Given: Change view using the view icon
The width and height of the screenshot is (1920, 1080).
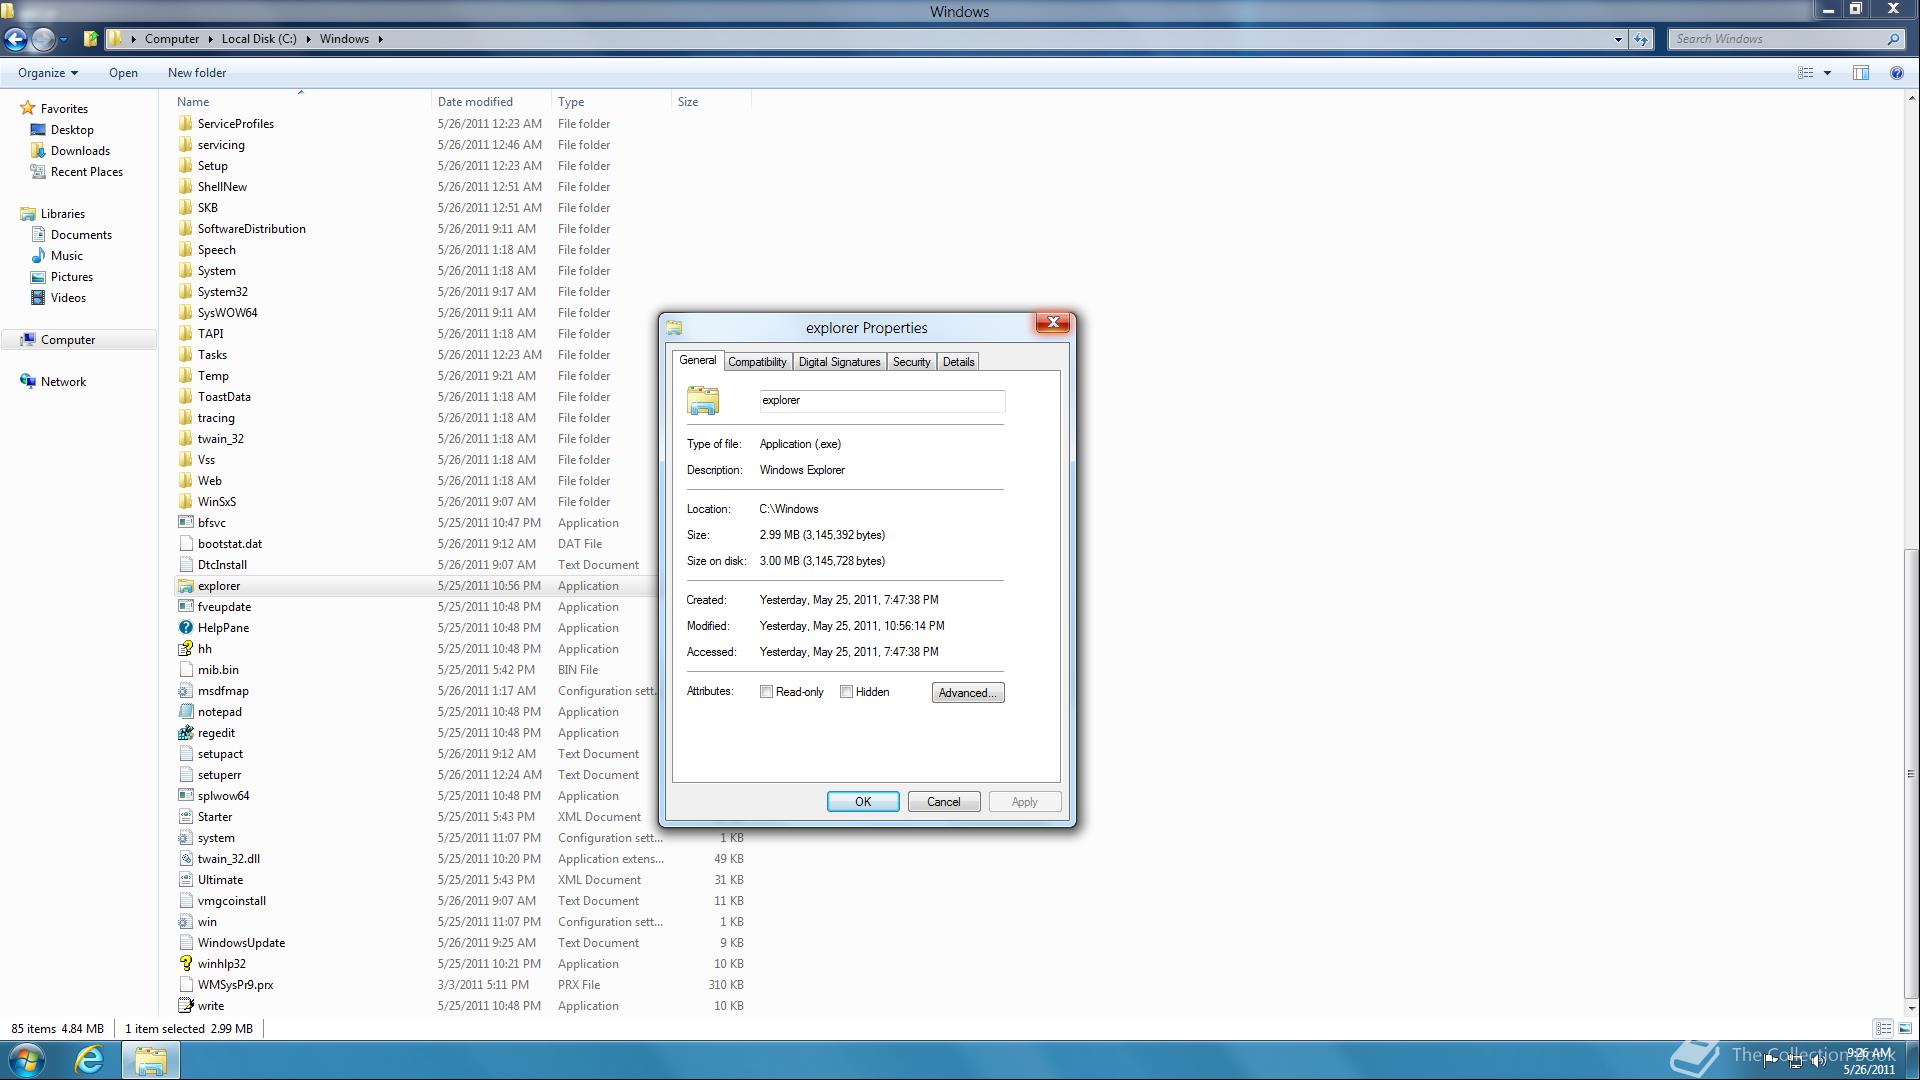Looking at the screenshot, I should click(1806, 73).
